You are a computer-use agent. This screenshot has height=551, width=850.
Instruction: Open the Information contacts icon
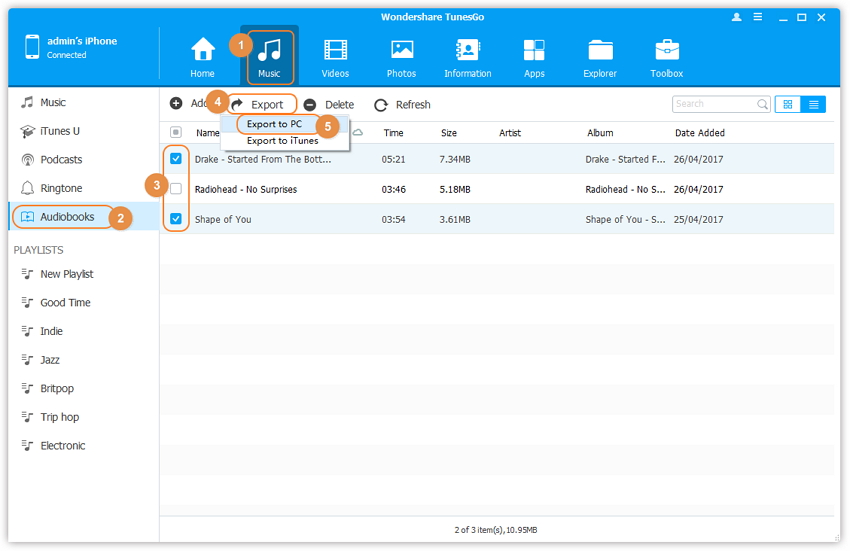pyautogui.click(x=467, y=50)
